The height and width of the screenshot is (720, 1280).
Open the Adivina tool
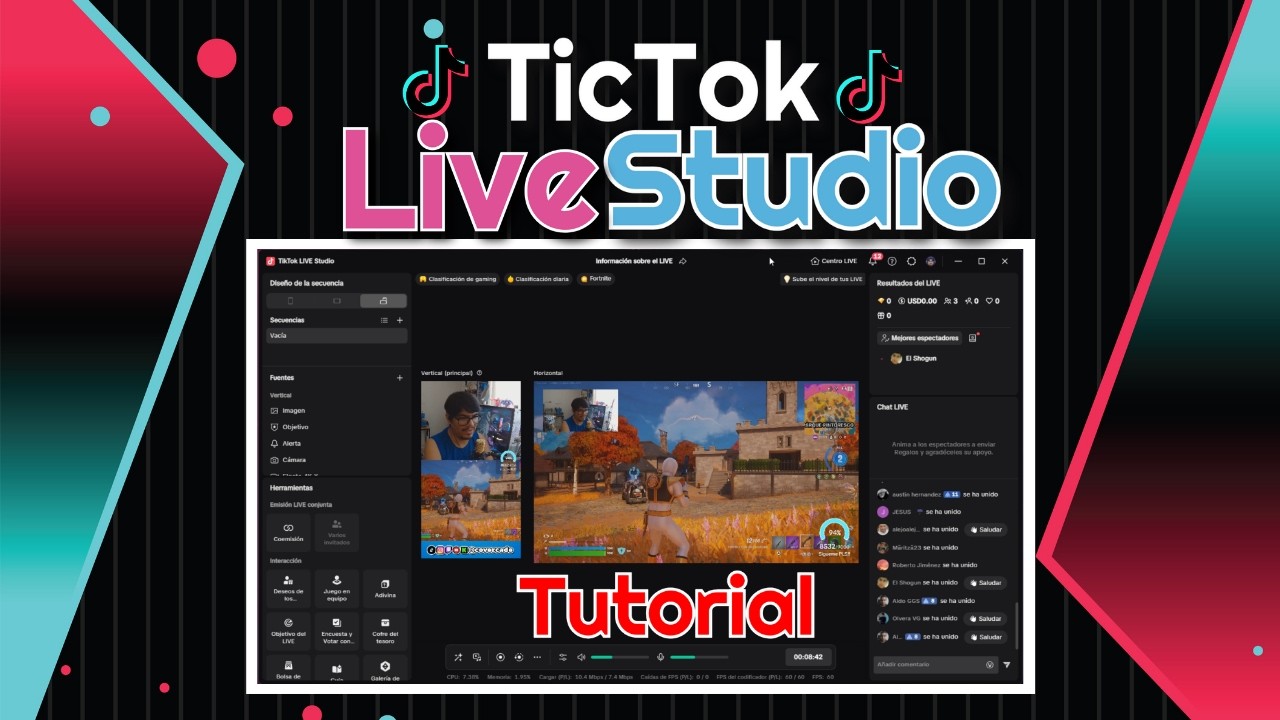[x=385, y=588]
